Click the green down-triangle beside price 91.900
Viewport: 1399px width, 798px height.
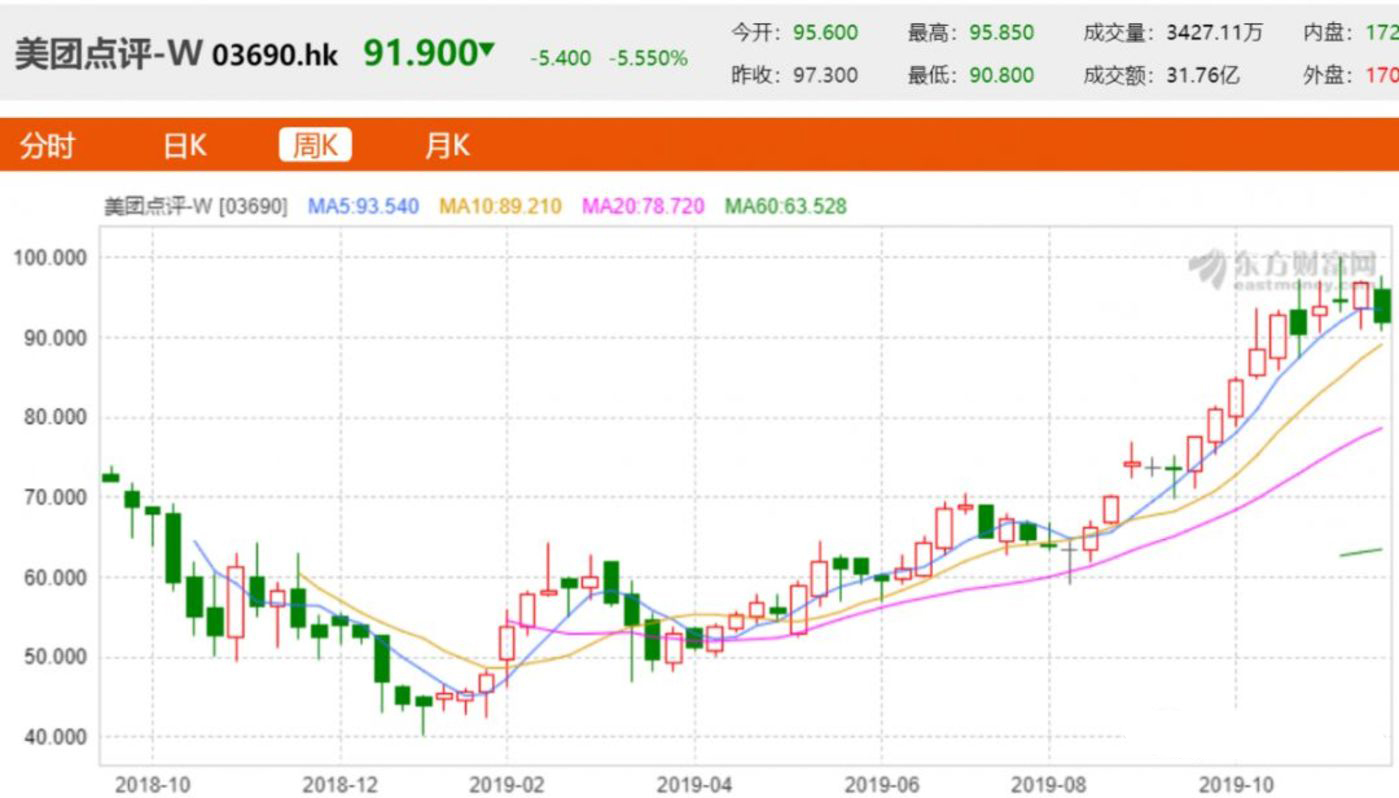pyautogui.click(x=486, y=49)
